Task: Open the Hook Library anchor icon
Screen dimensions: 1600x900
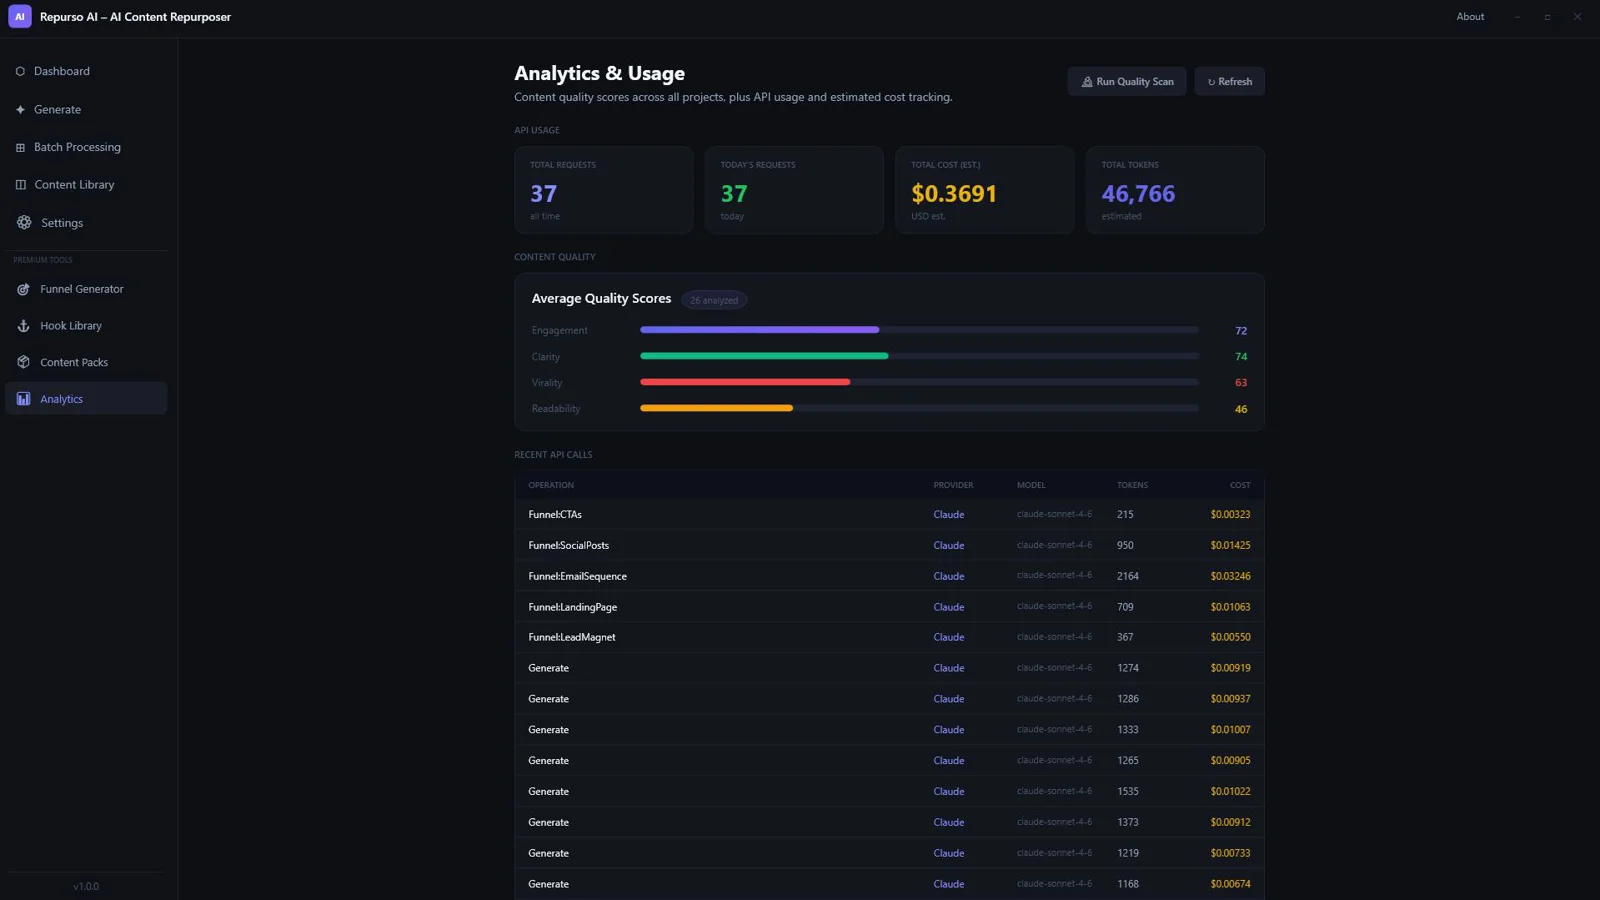Action: pos(24,326)
